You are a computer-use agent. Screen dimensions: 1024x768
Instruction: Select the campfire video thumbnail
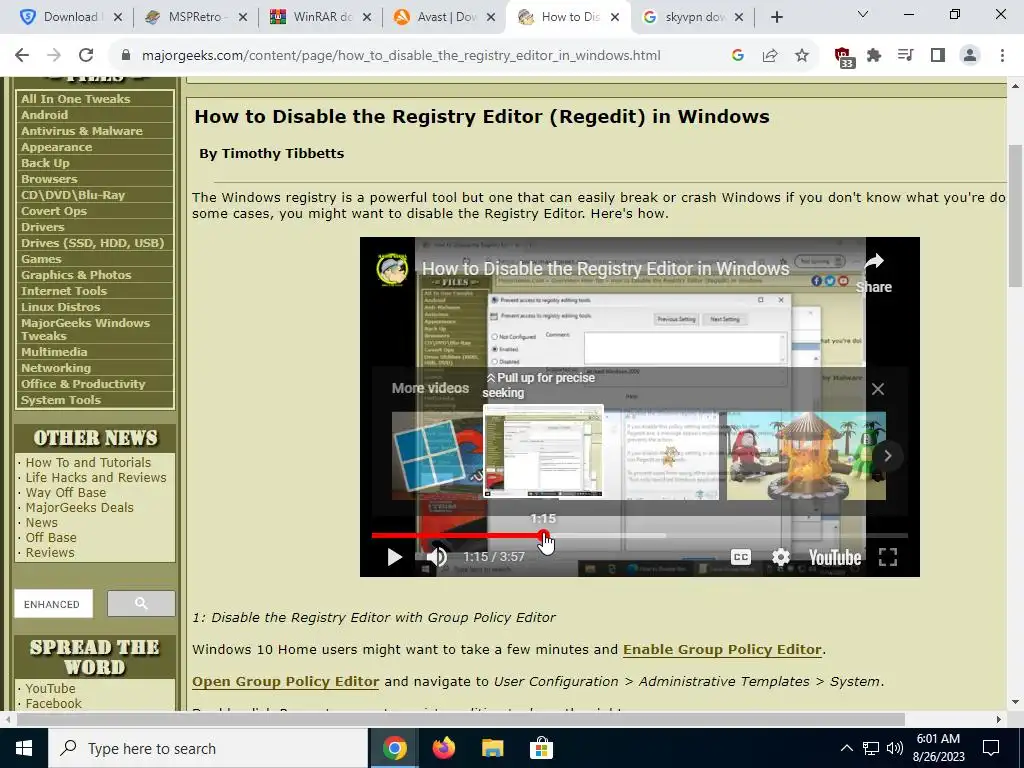pos(806,456)
